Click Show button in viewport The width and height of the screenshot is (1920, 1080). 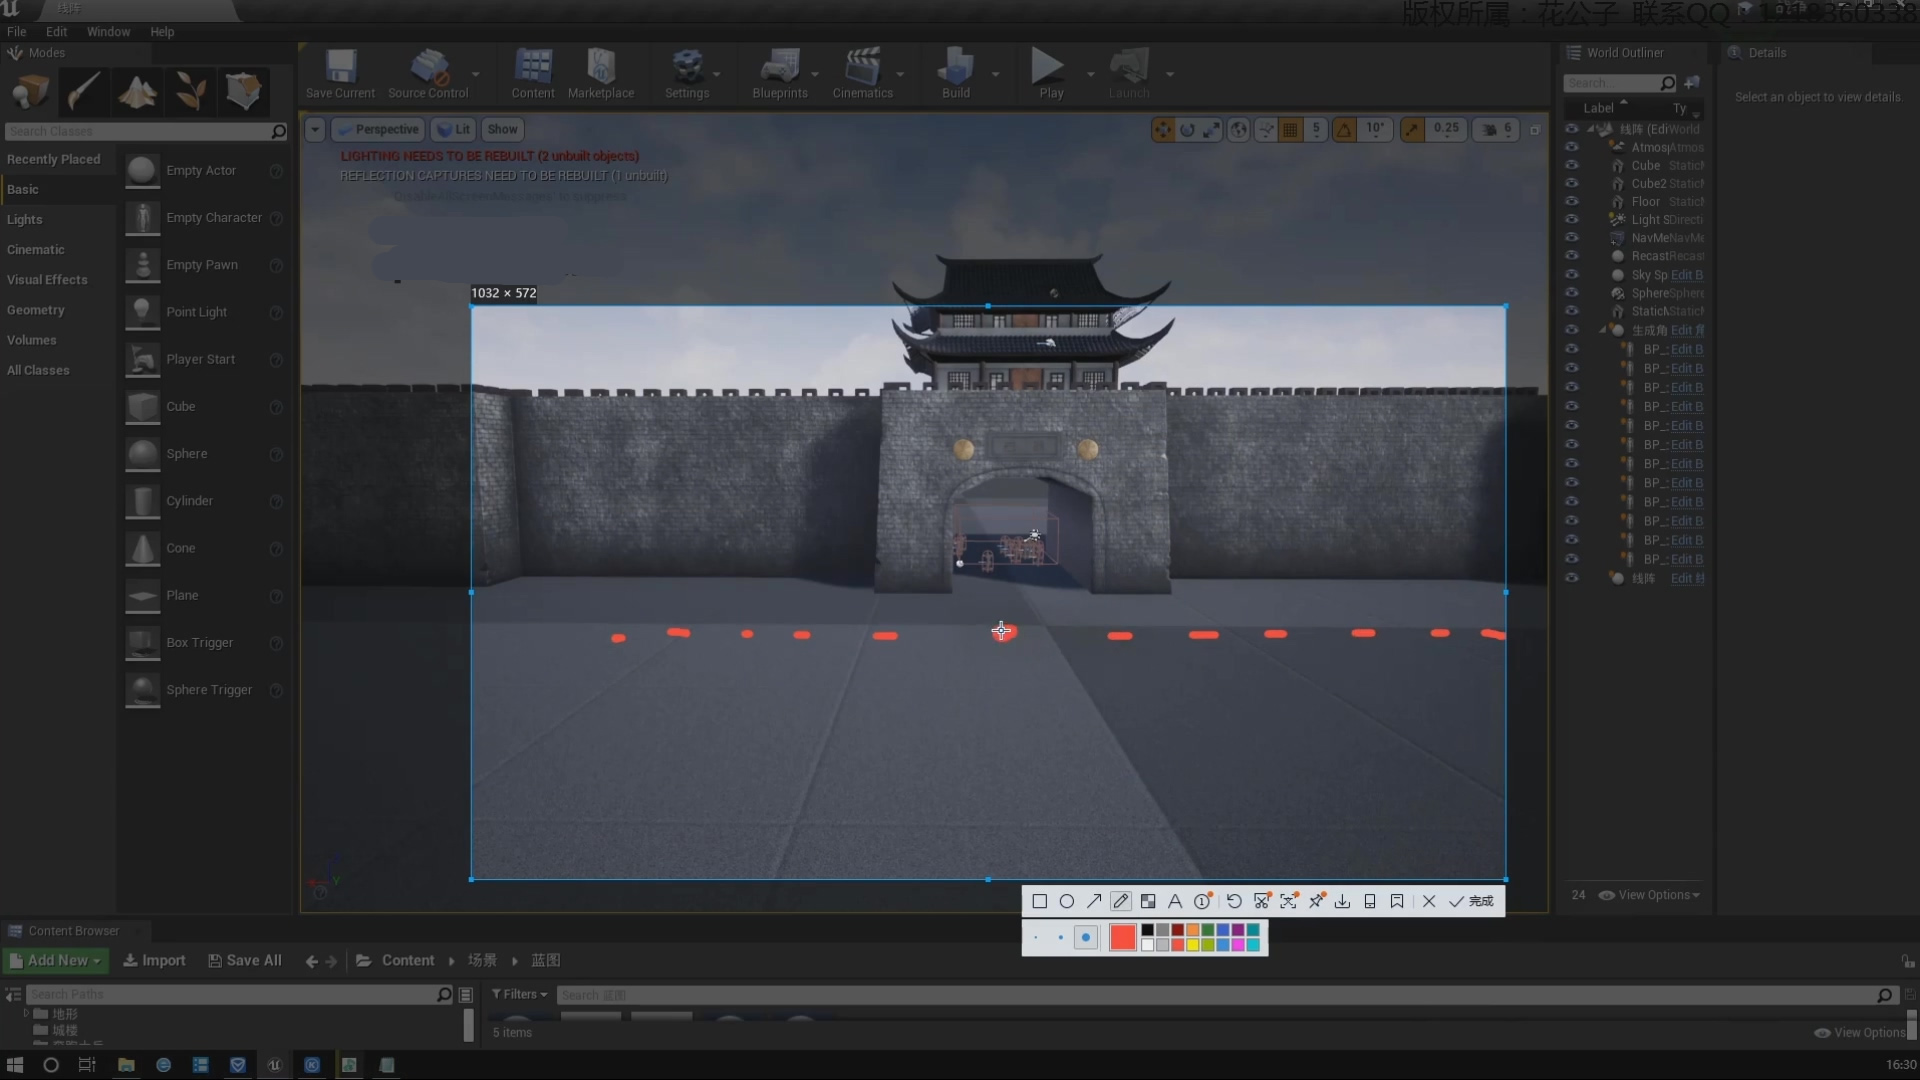point(502,130)
